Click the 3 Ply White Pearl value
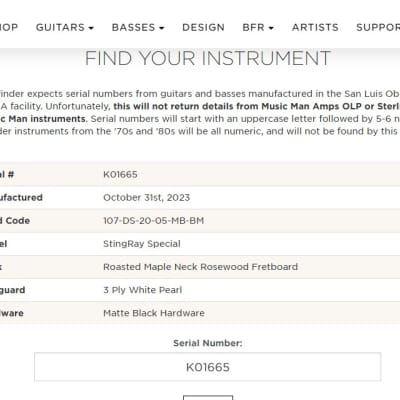Image resolution: width=400 pixels, height=400 pixels. (143, 290)
